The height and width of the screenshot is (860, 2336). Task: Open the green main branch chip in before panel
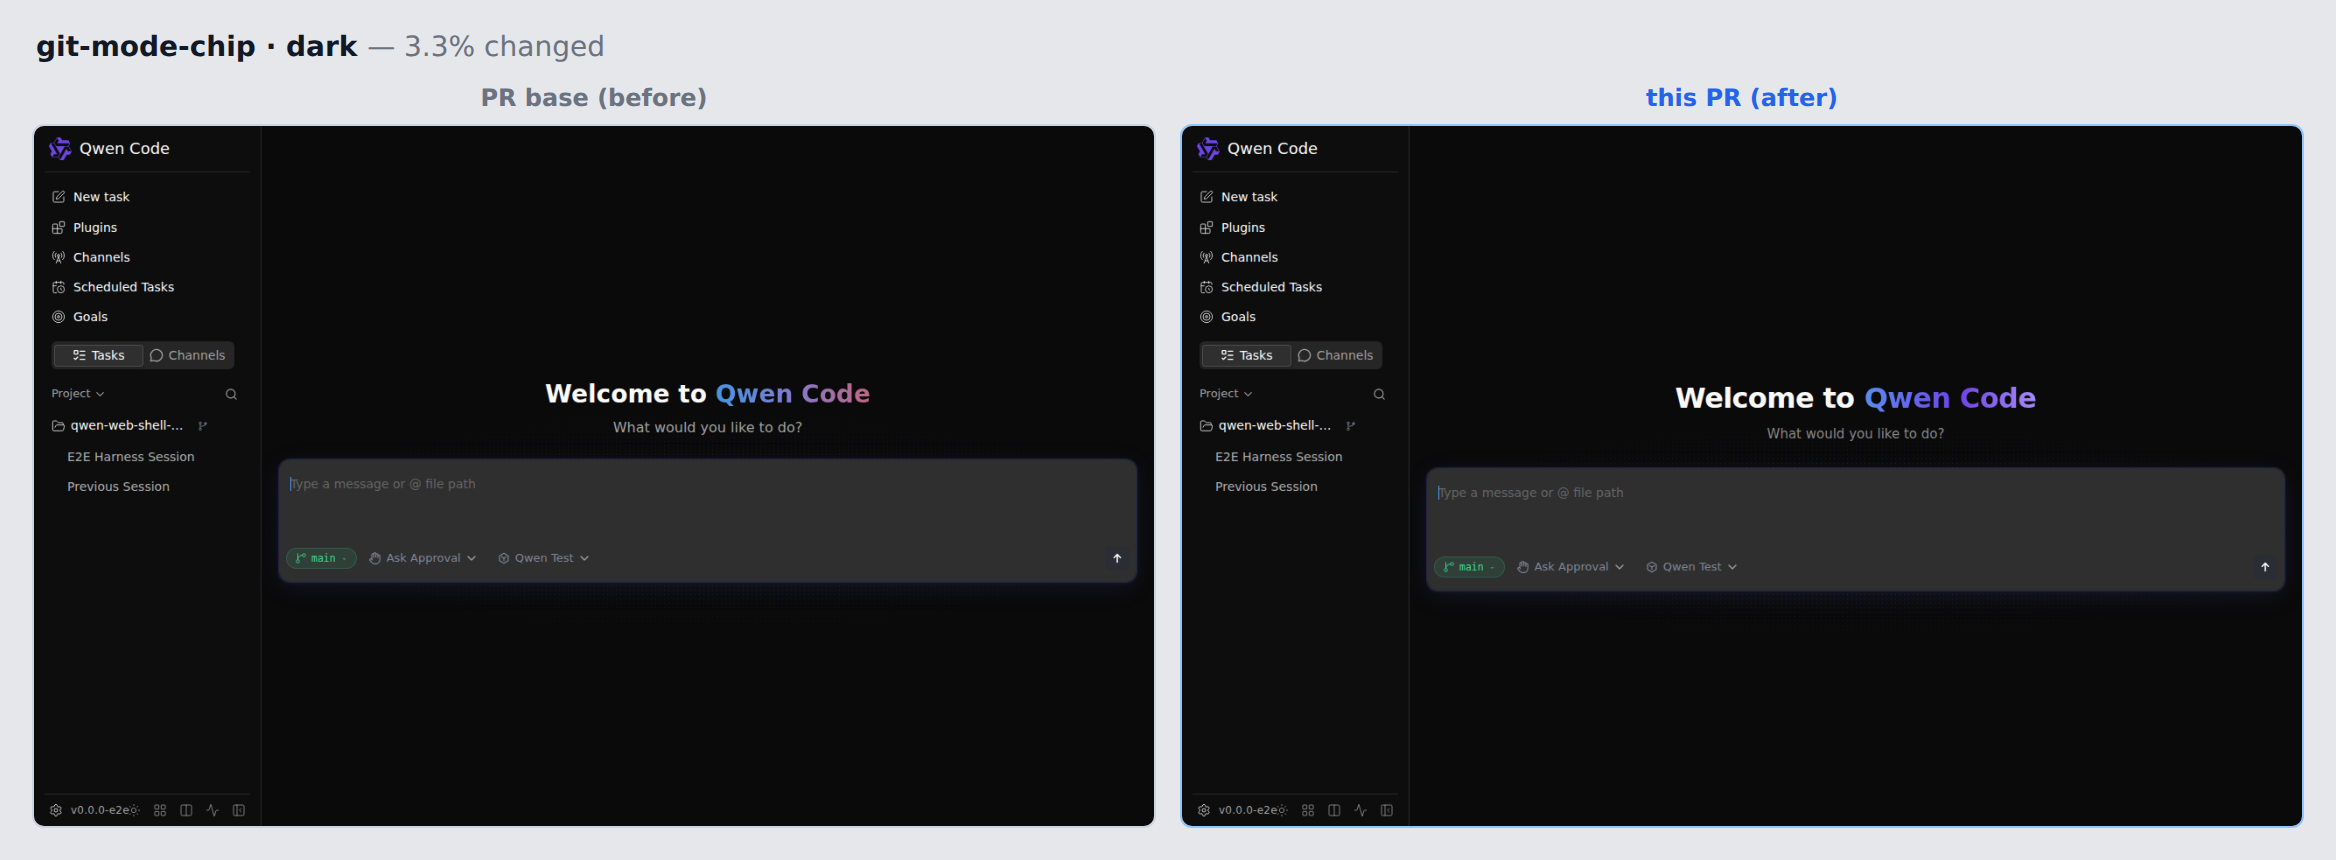321,558
